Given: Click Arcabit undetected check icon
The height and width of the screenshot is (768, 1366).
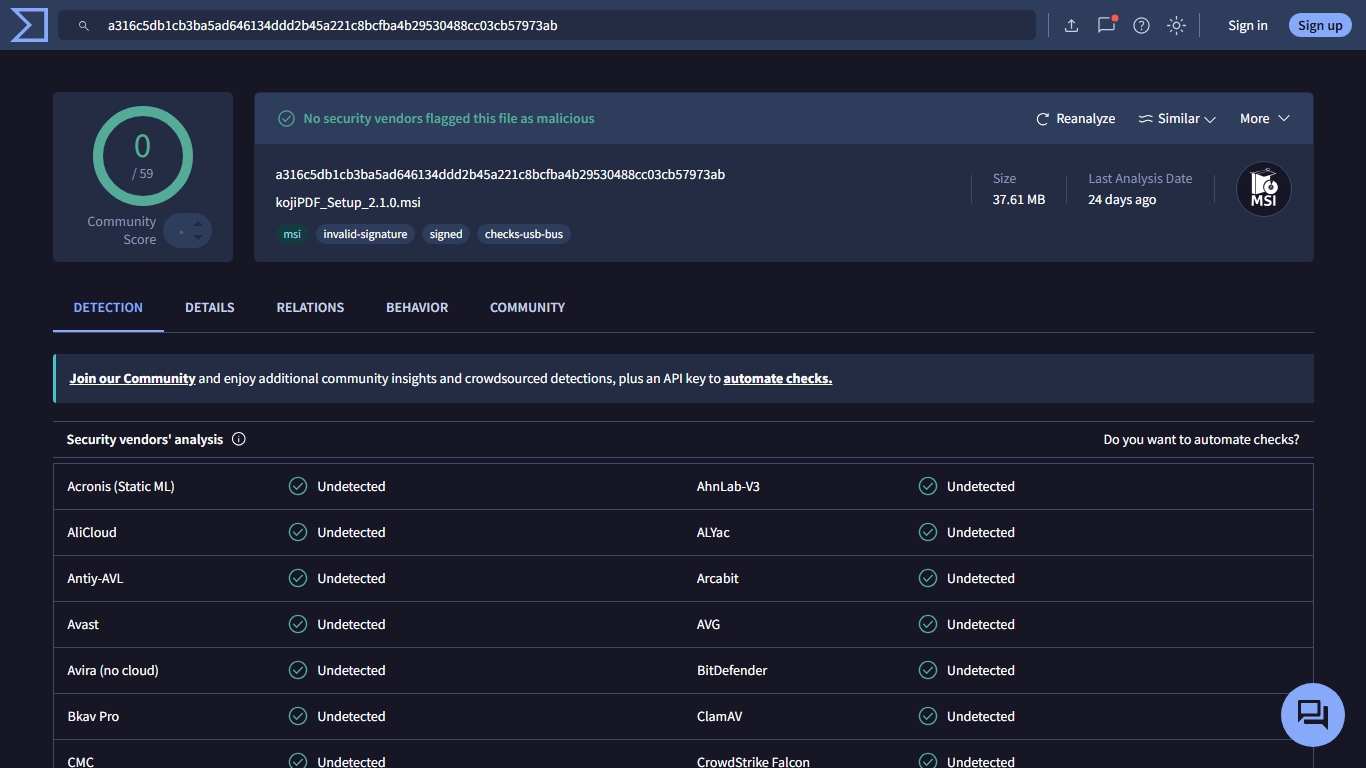Looking at the screenshot, I should 928,578.
